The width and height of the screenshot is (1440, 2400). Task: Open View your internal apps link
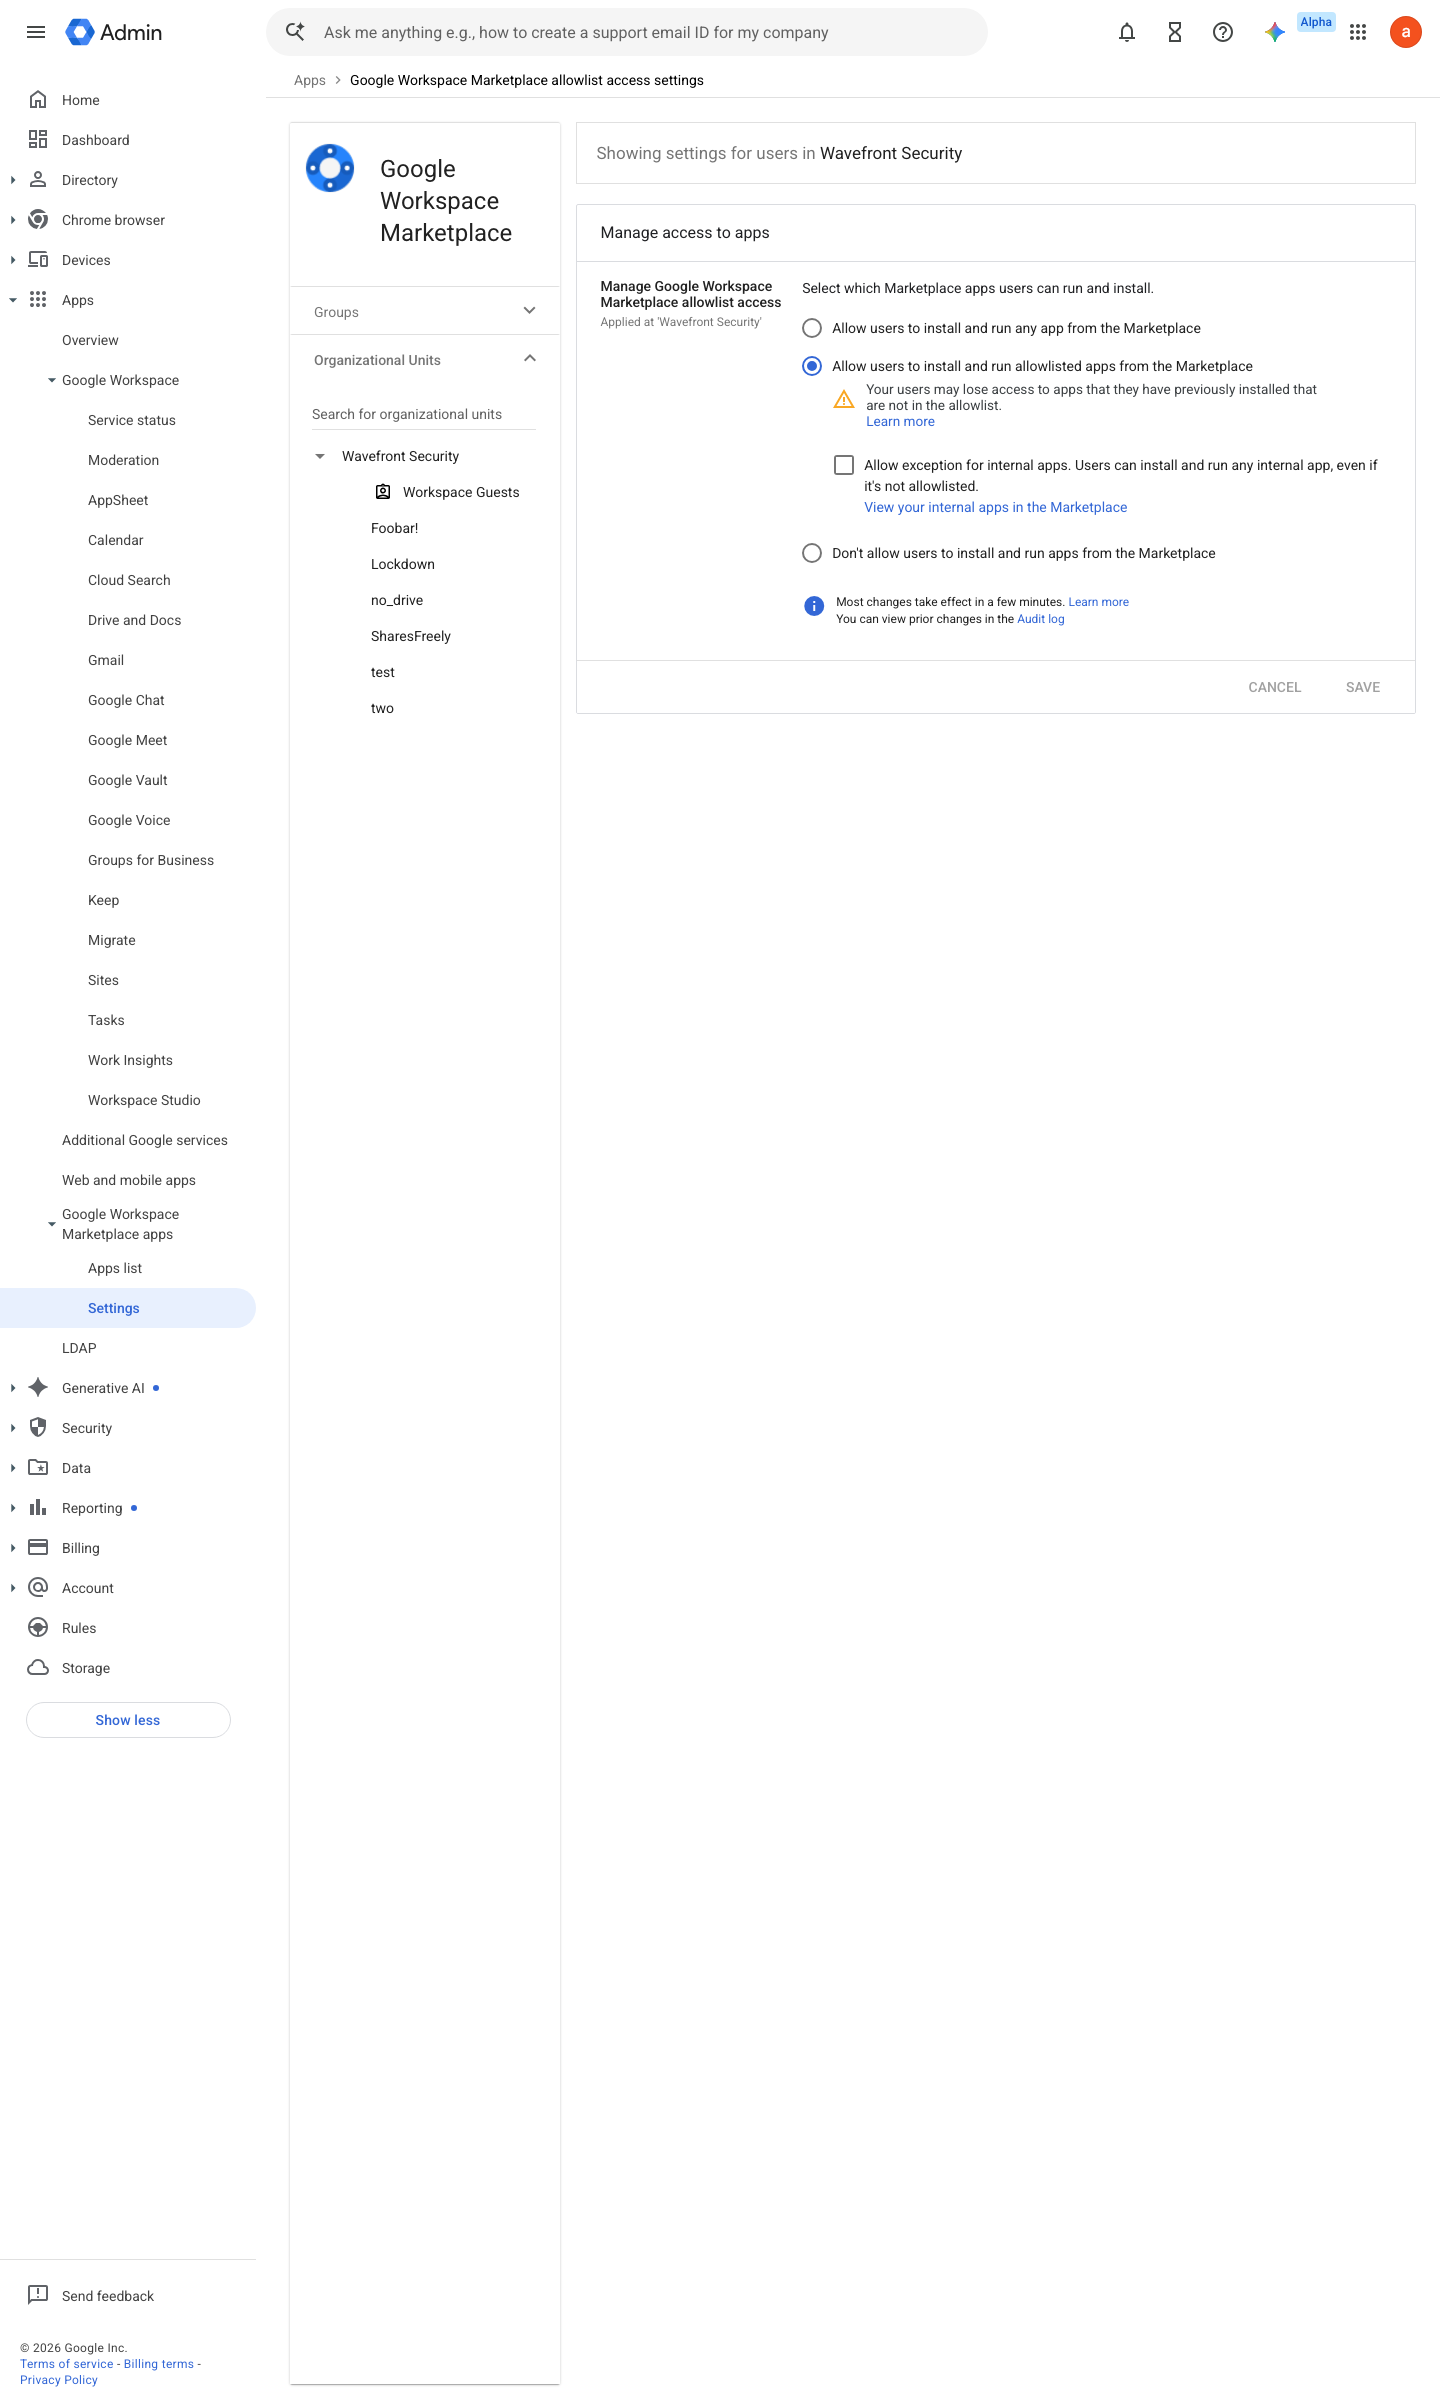pyautogui.click(x=995, y=507)
